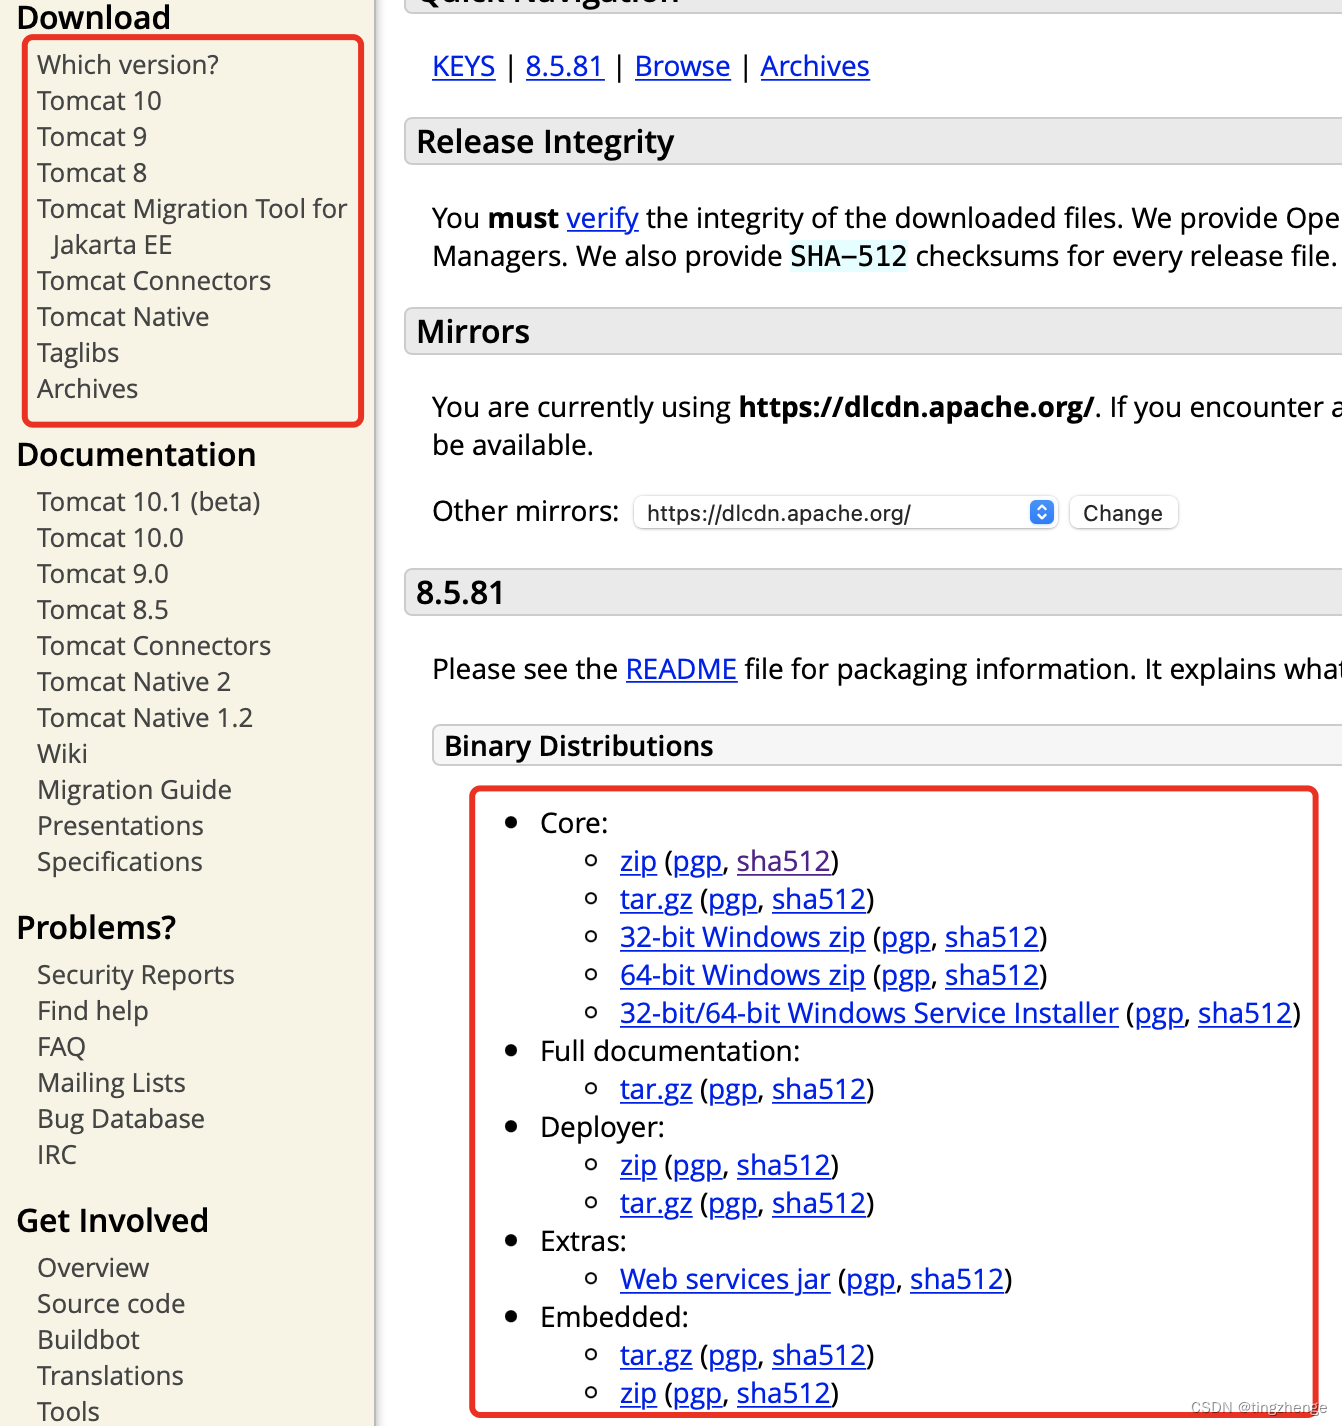Download the 32-bit/64-bit Windows Service Installer
Viewport: 1342px width, 1426px height.
tap(869, 1013)
